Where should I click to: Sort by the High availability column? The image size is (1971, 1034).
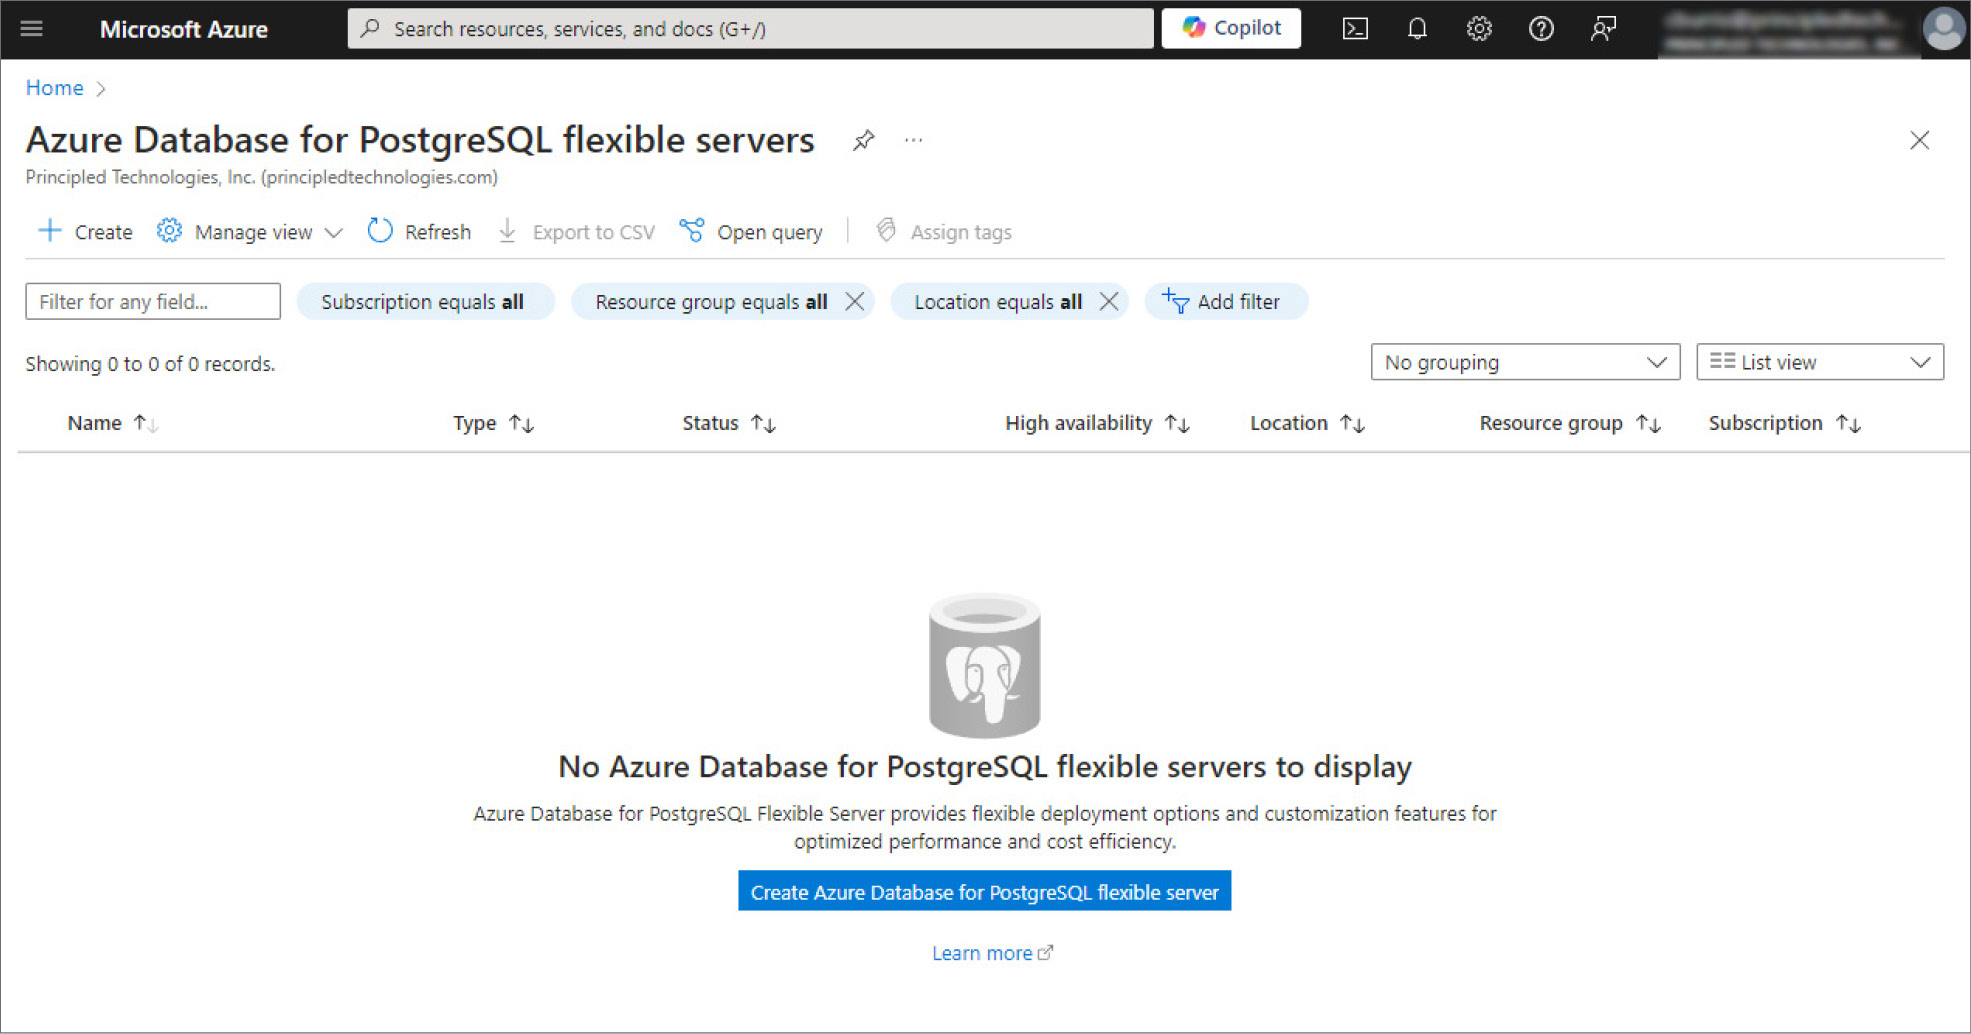point(1097,423)
